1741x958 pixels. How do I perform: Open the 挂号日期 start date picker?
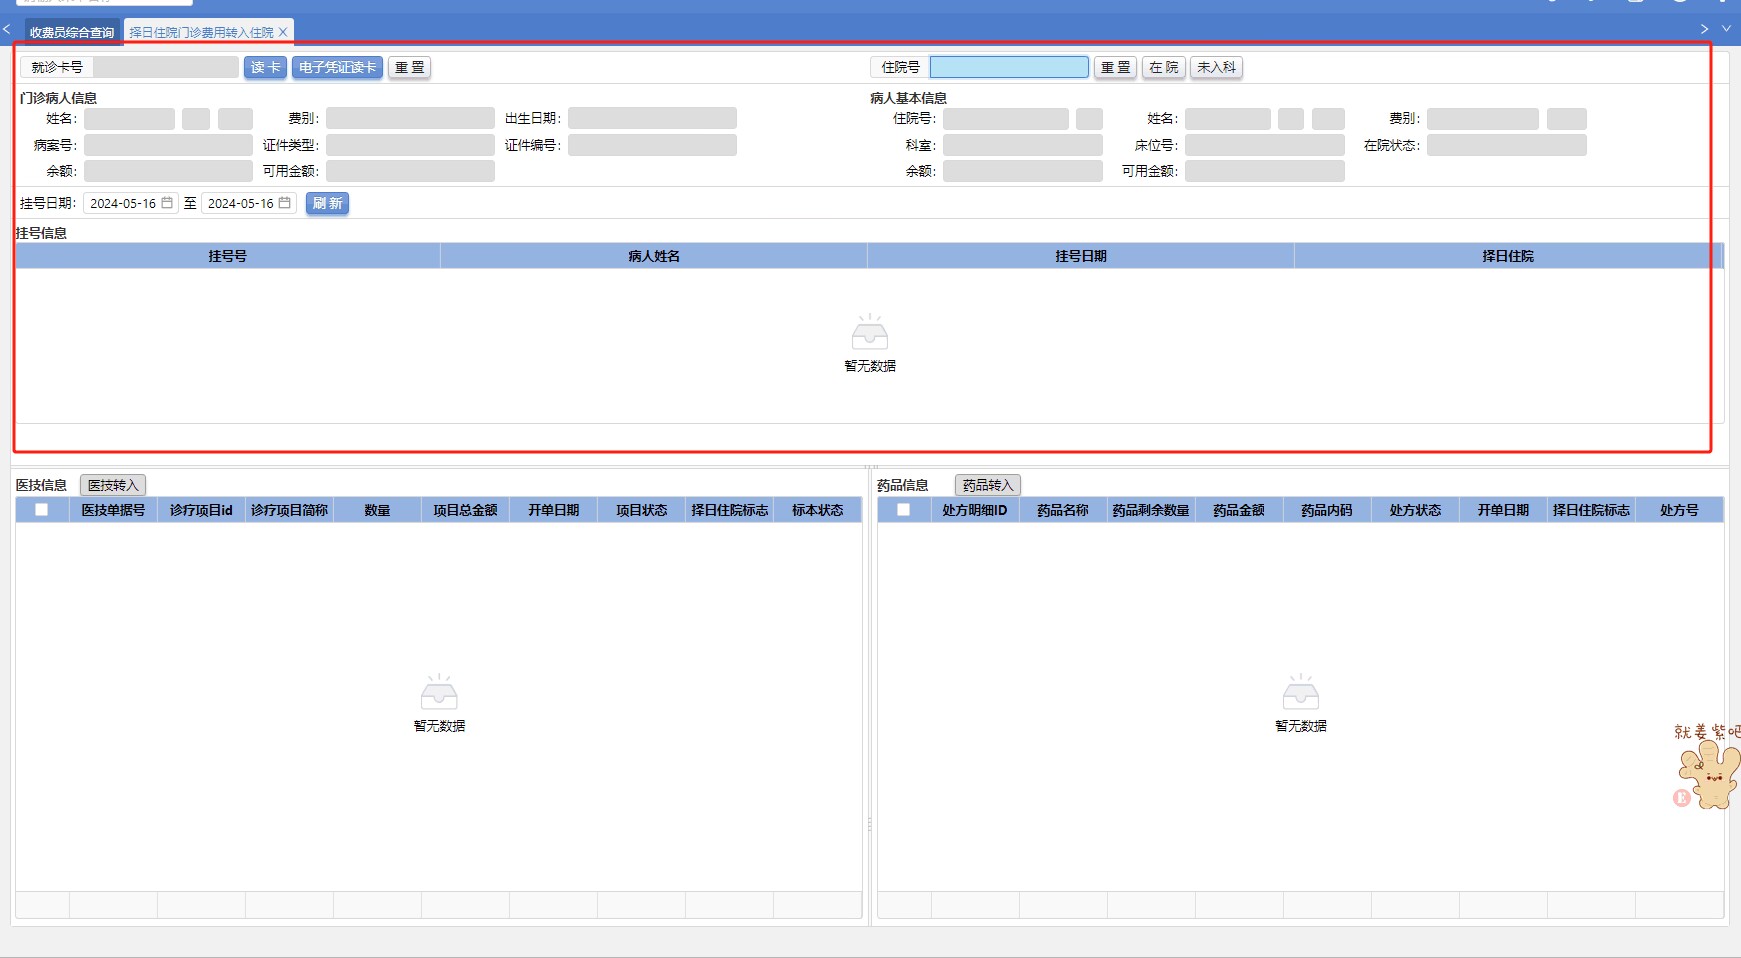130,203
